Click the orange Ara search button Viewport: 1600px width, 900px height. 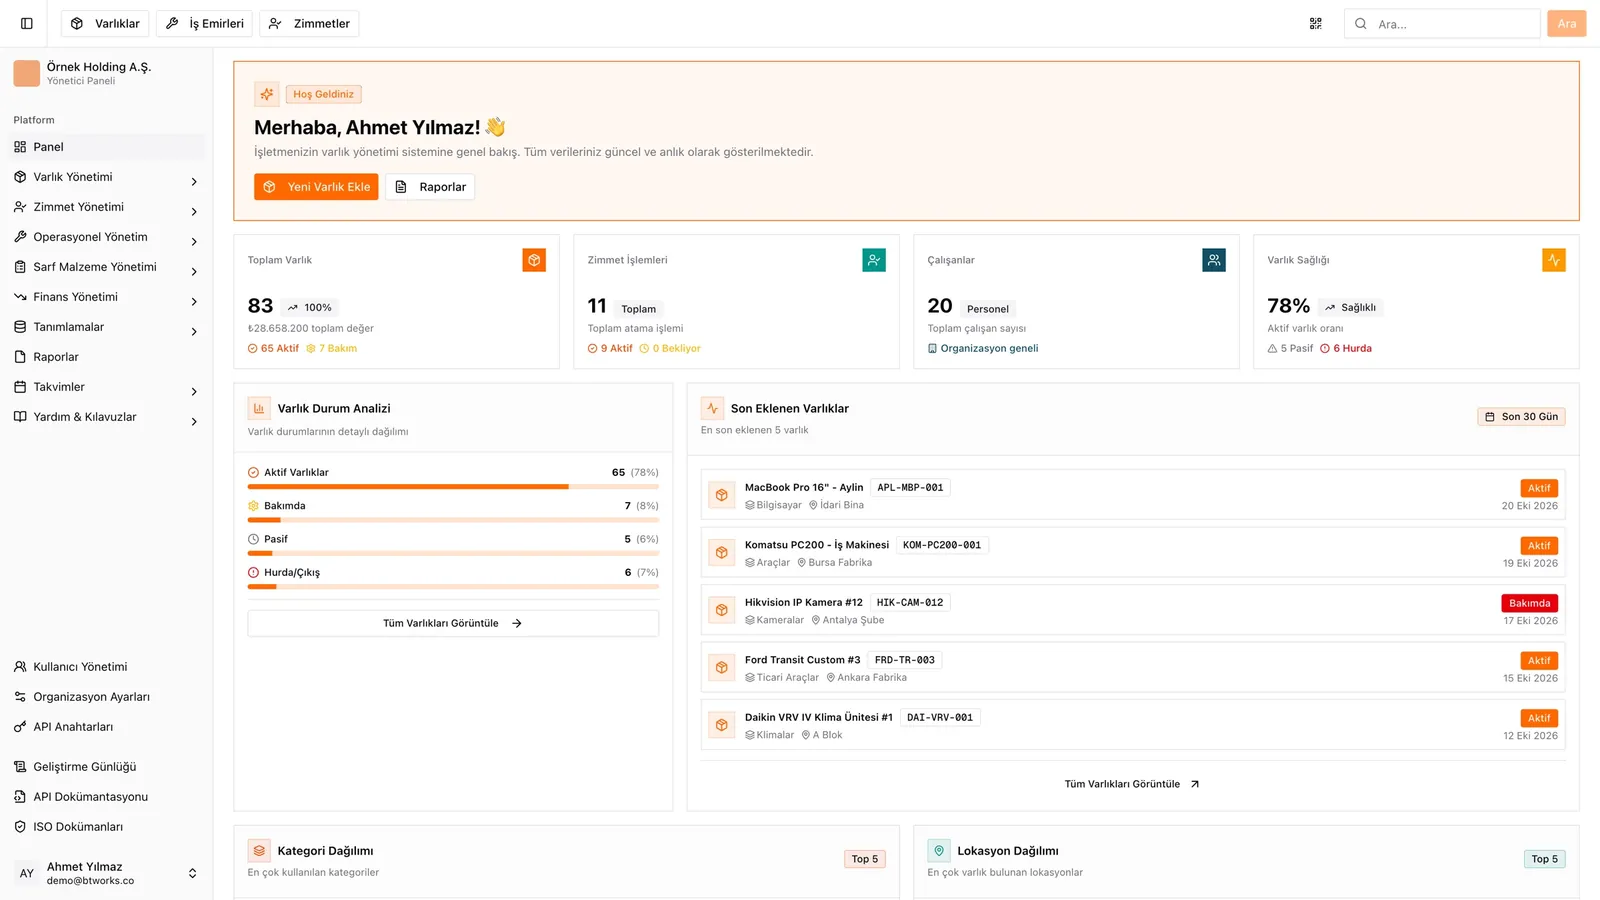(x=1566, y=23)
